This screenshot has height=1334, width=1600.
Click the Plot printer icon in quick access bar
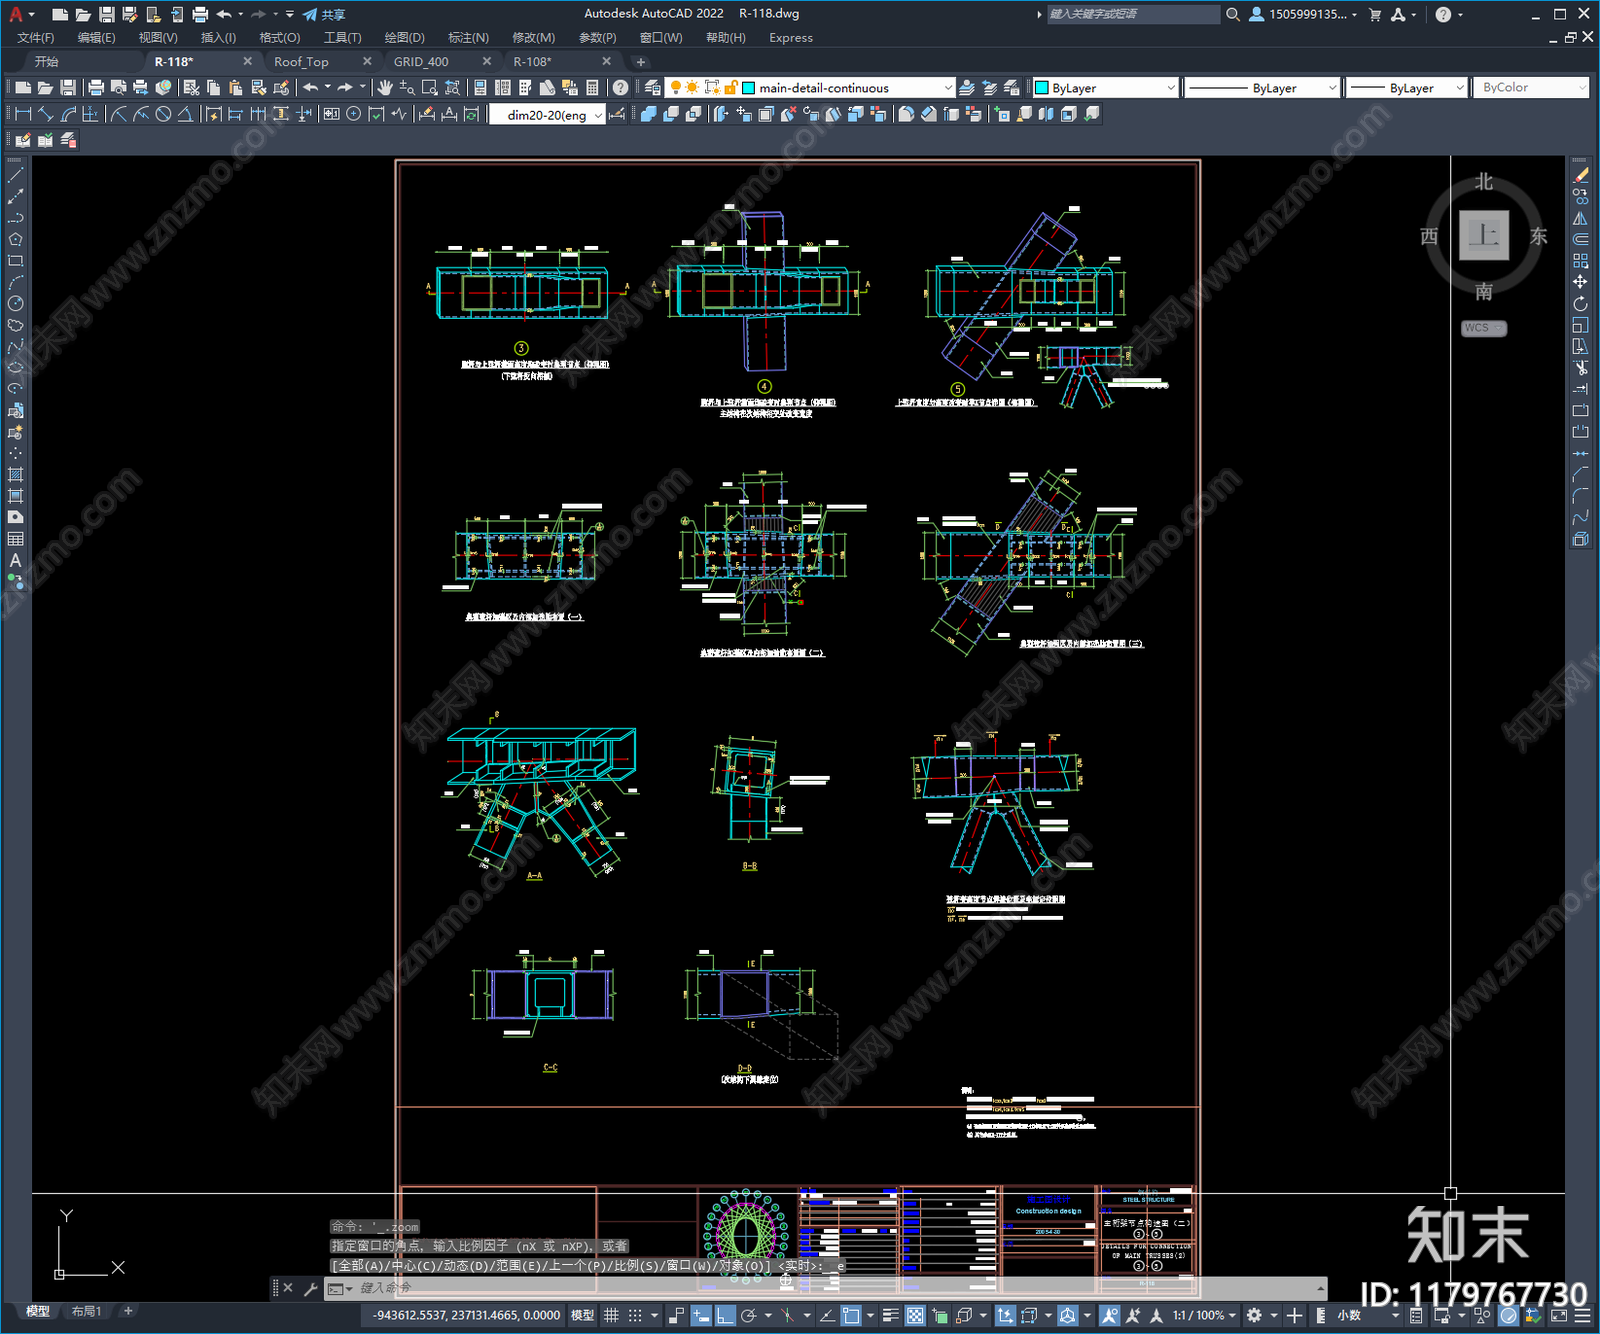coord(200,14)
